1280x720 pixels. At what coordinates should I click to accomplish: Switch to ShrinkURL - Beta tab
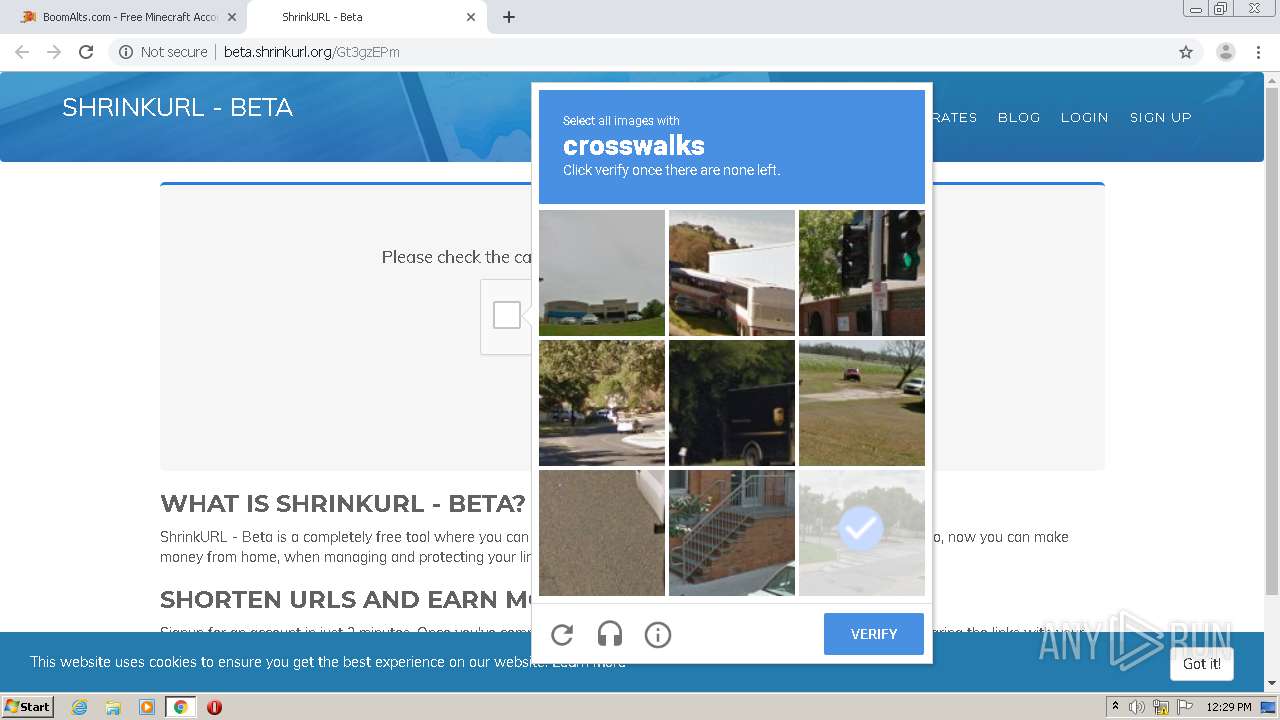[365, 17]
